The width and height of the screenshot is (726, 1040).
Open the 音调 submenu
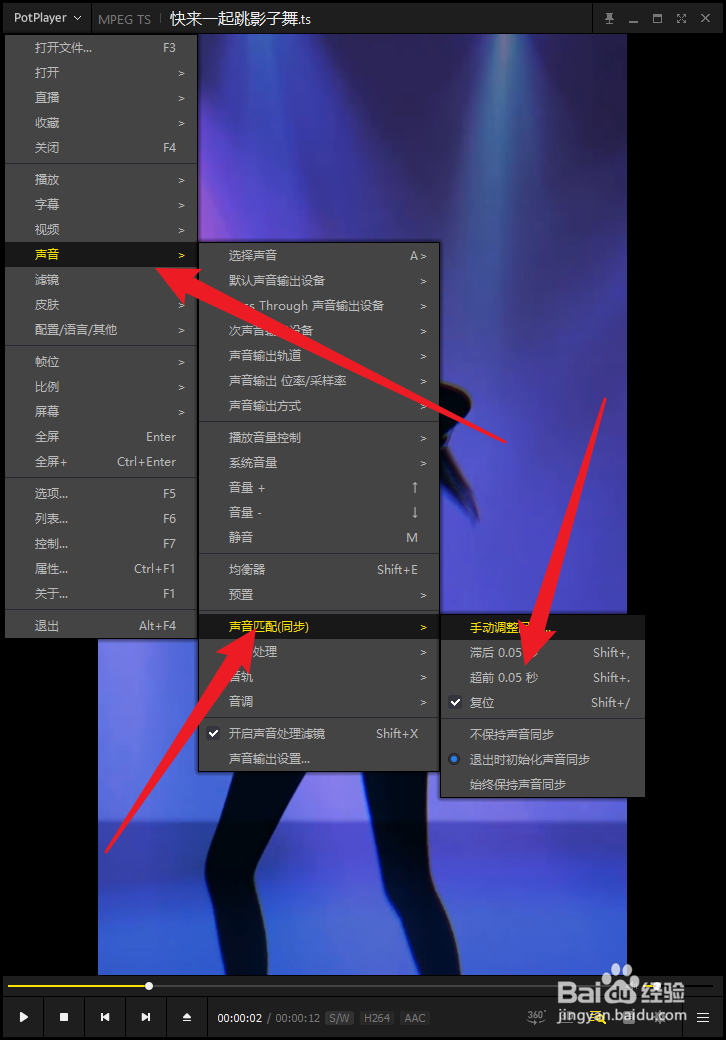pyautogui.click(x=319, y=702)
